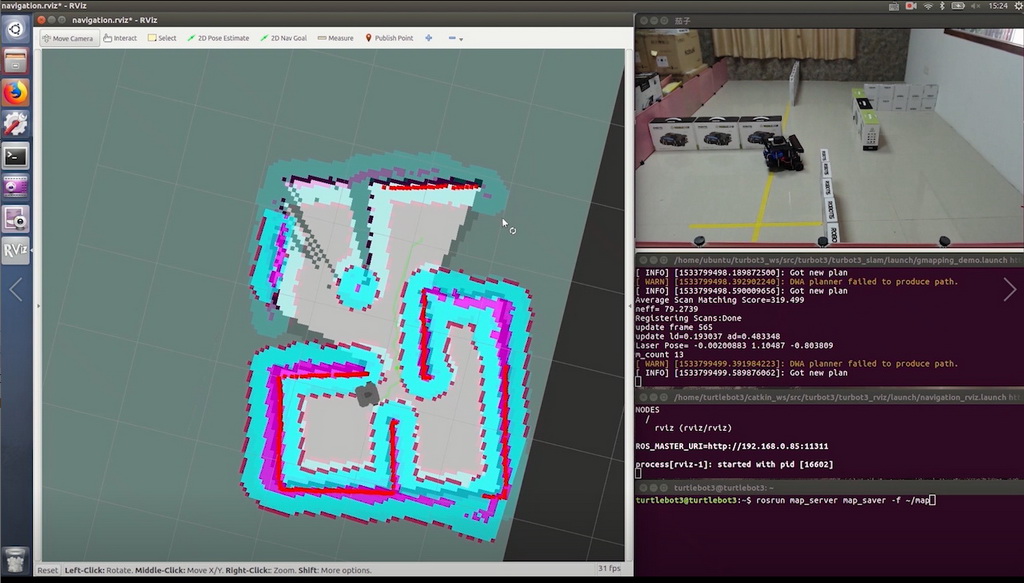The width and height of the screenshot is (1024, 583).
Task: Click the blue plus add-tool icon
Action: click(429, 38)
